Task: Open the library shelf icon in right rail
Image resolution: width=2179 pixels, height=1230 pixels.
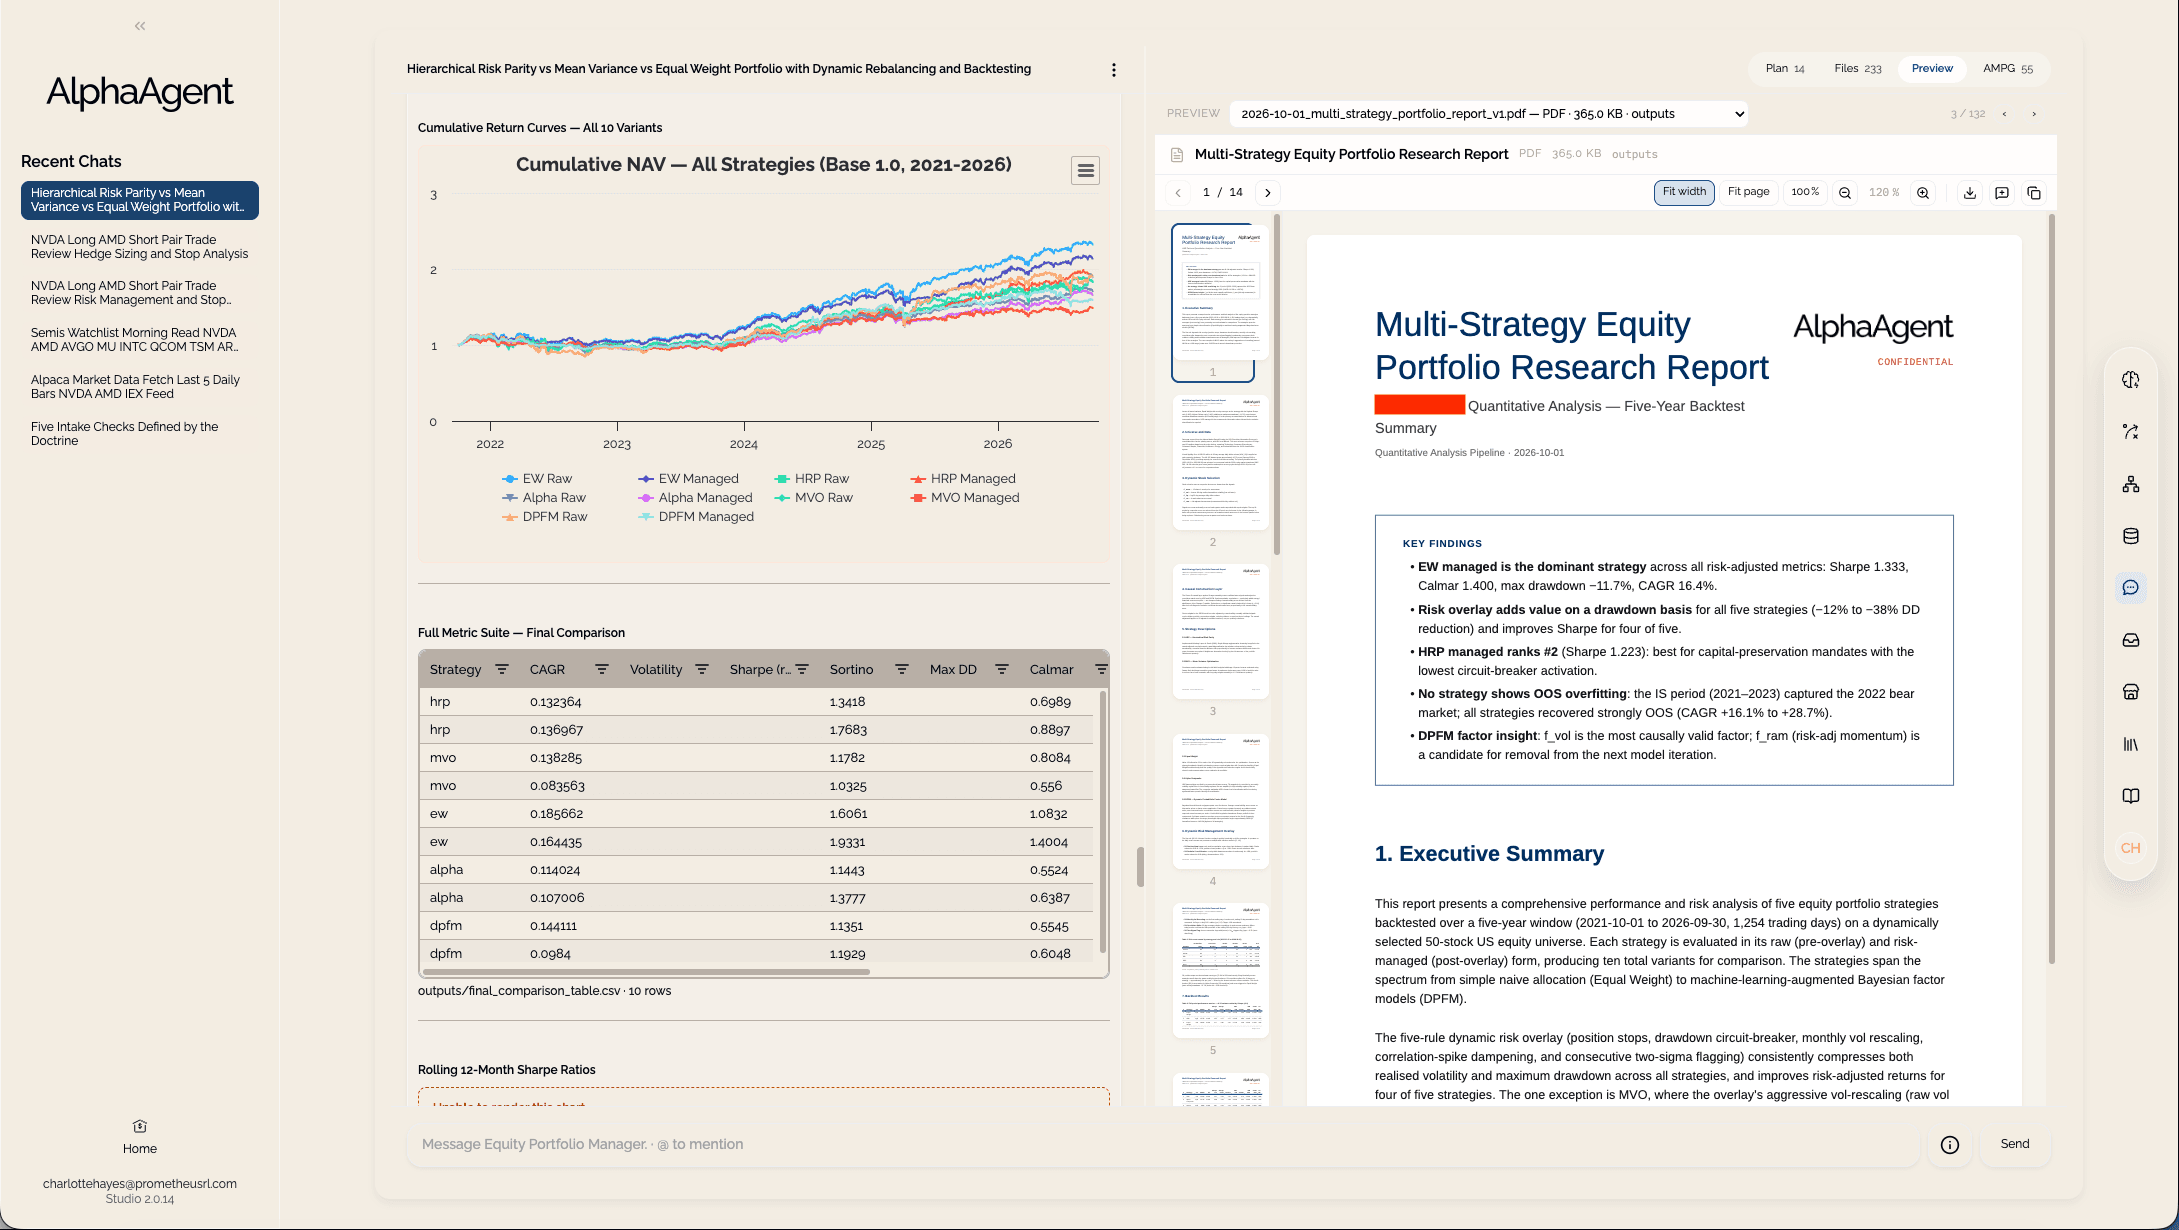Action: 2130,744
